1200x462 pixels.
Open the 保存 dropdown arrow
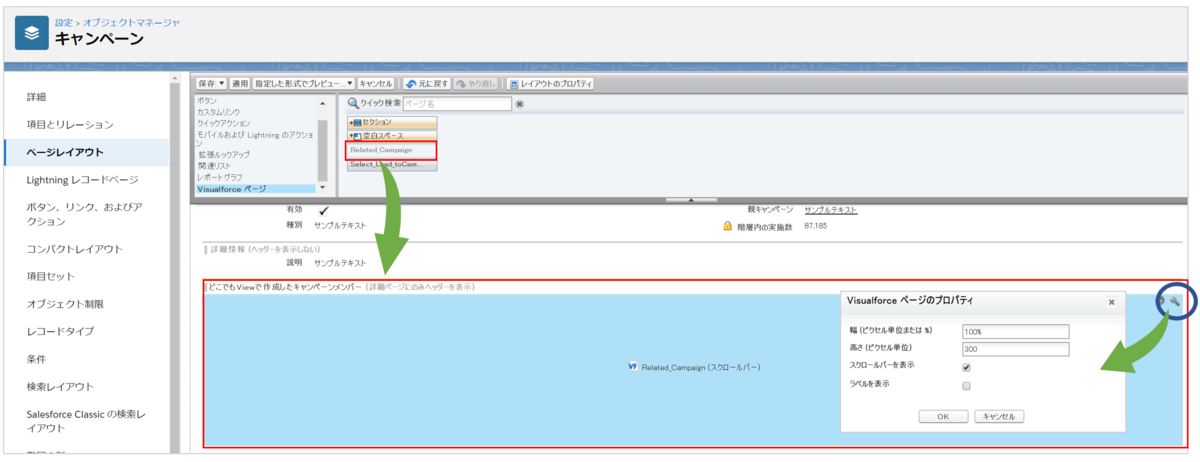coord(222,83)
